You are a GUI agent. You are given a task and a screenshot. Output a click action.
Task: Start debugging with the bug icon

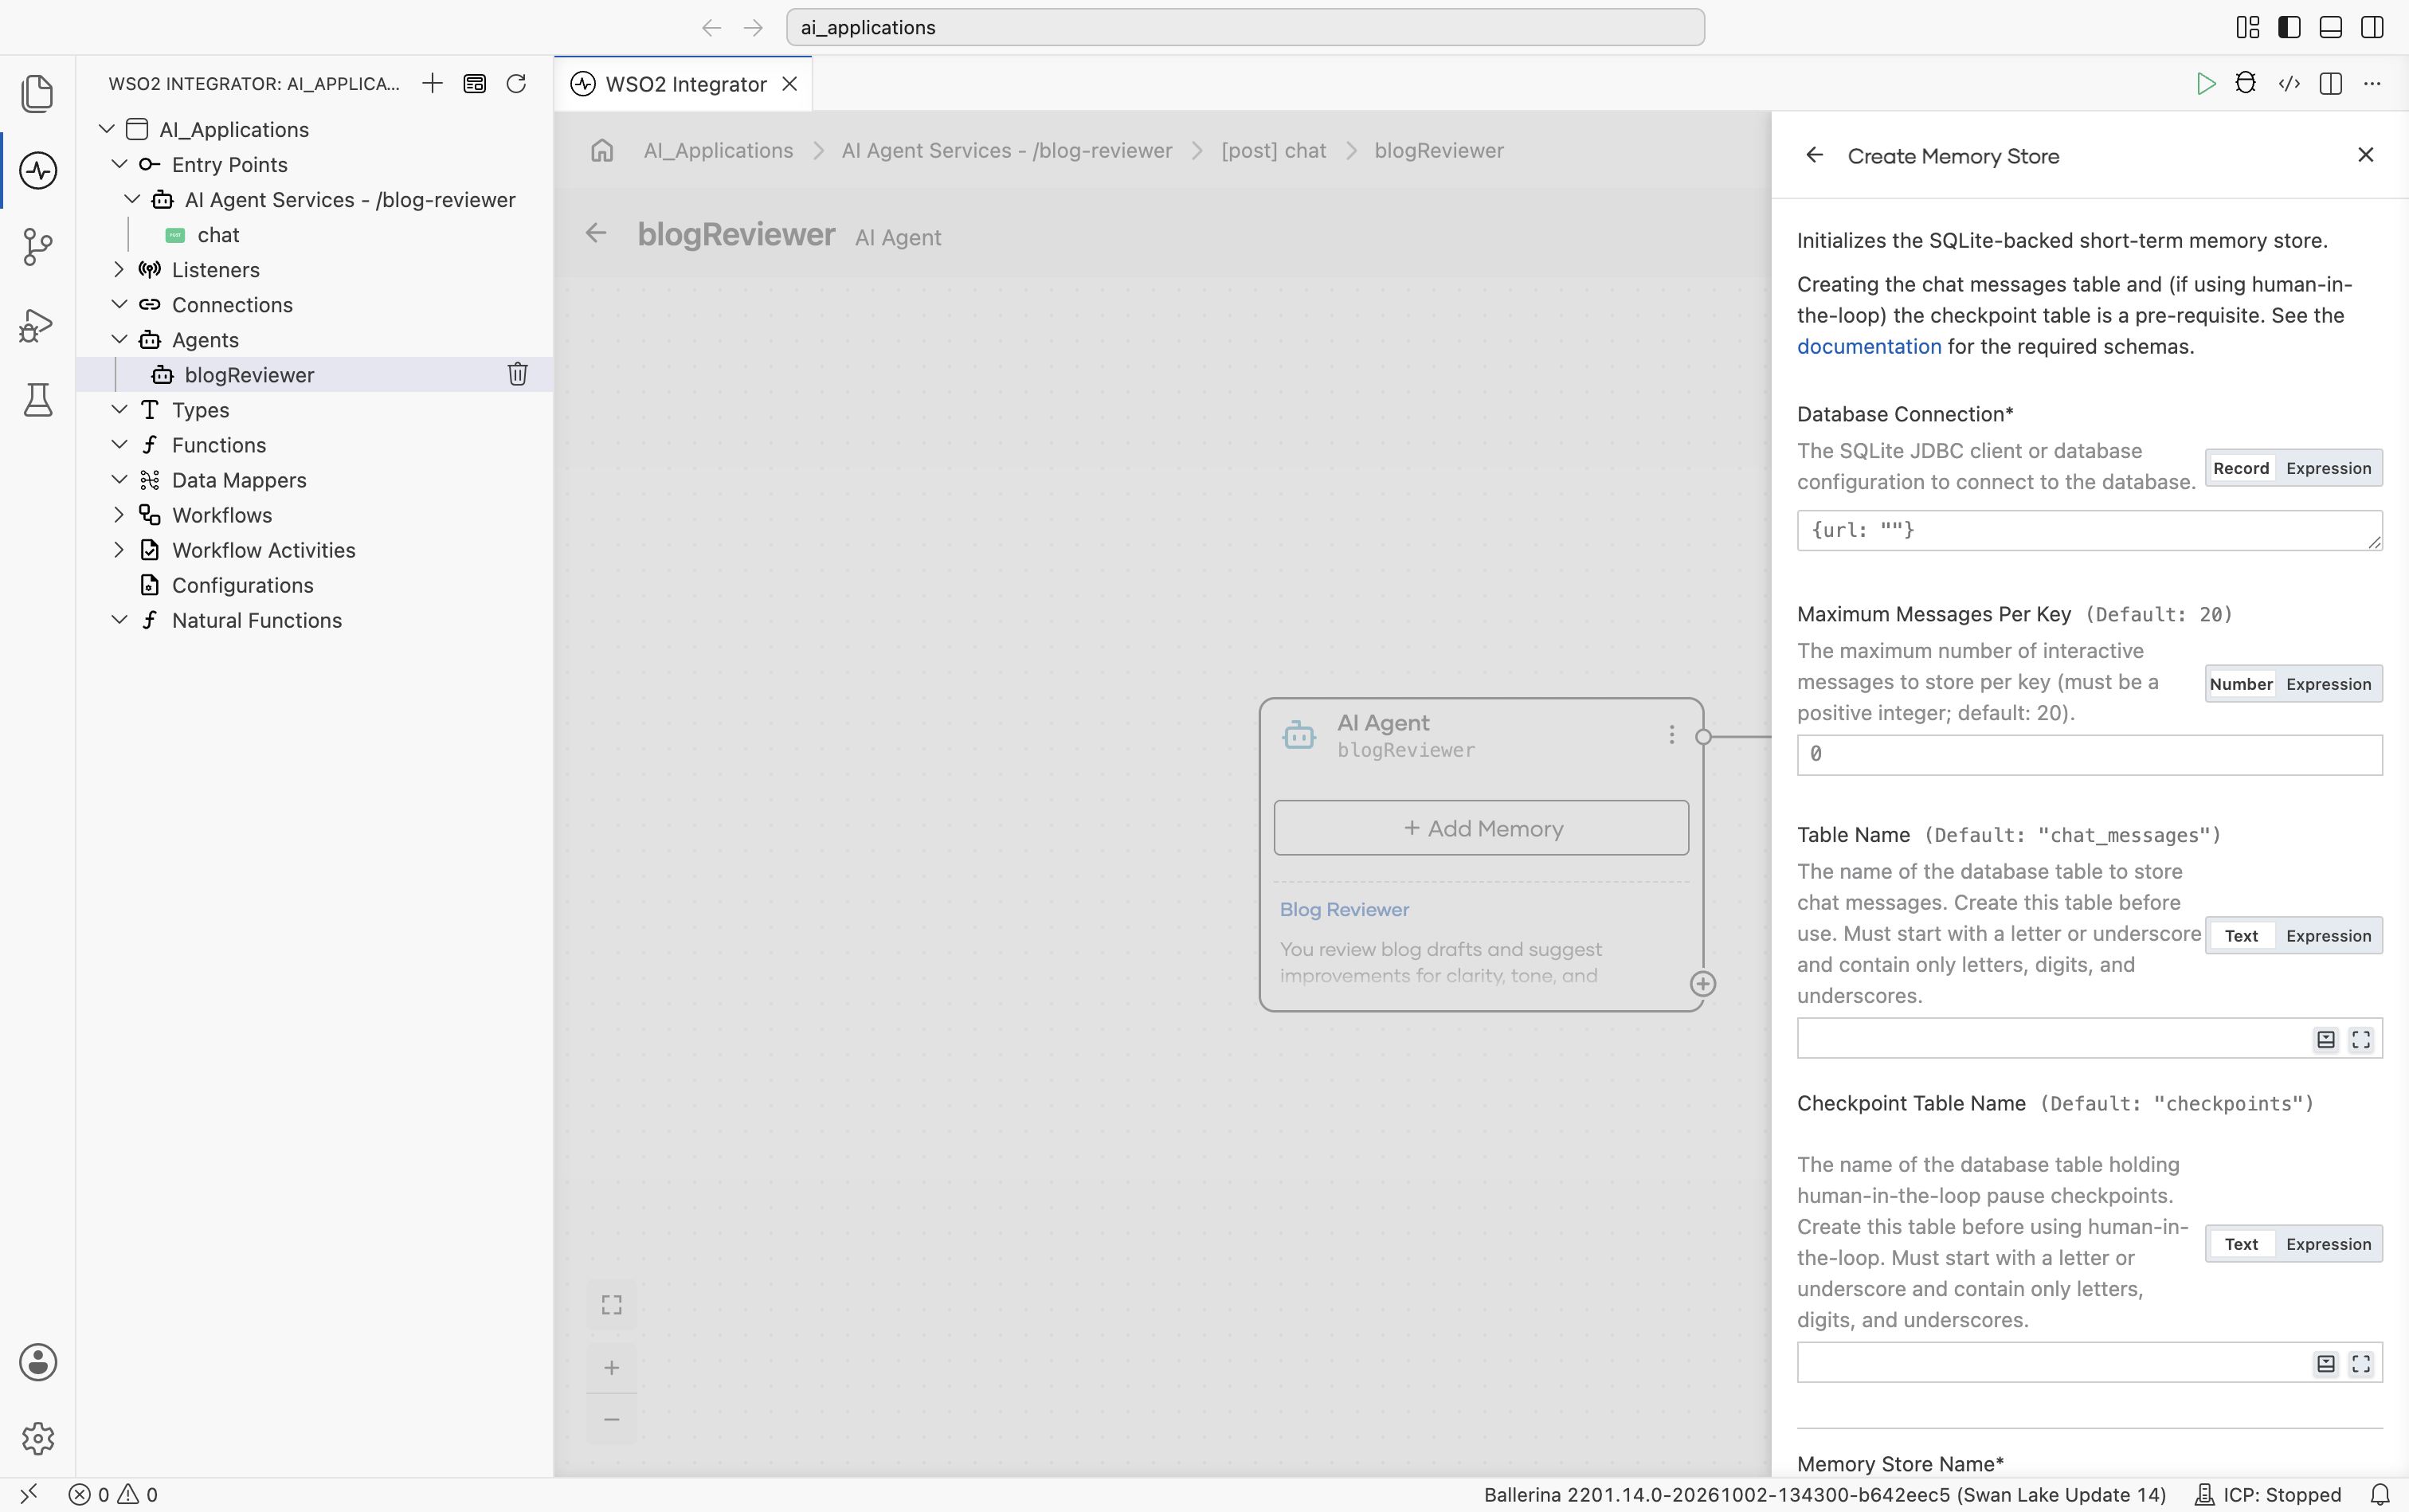(2246, 83)
